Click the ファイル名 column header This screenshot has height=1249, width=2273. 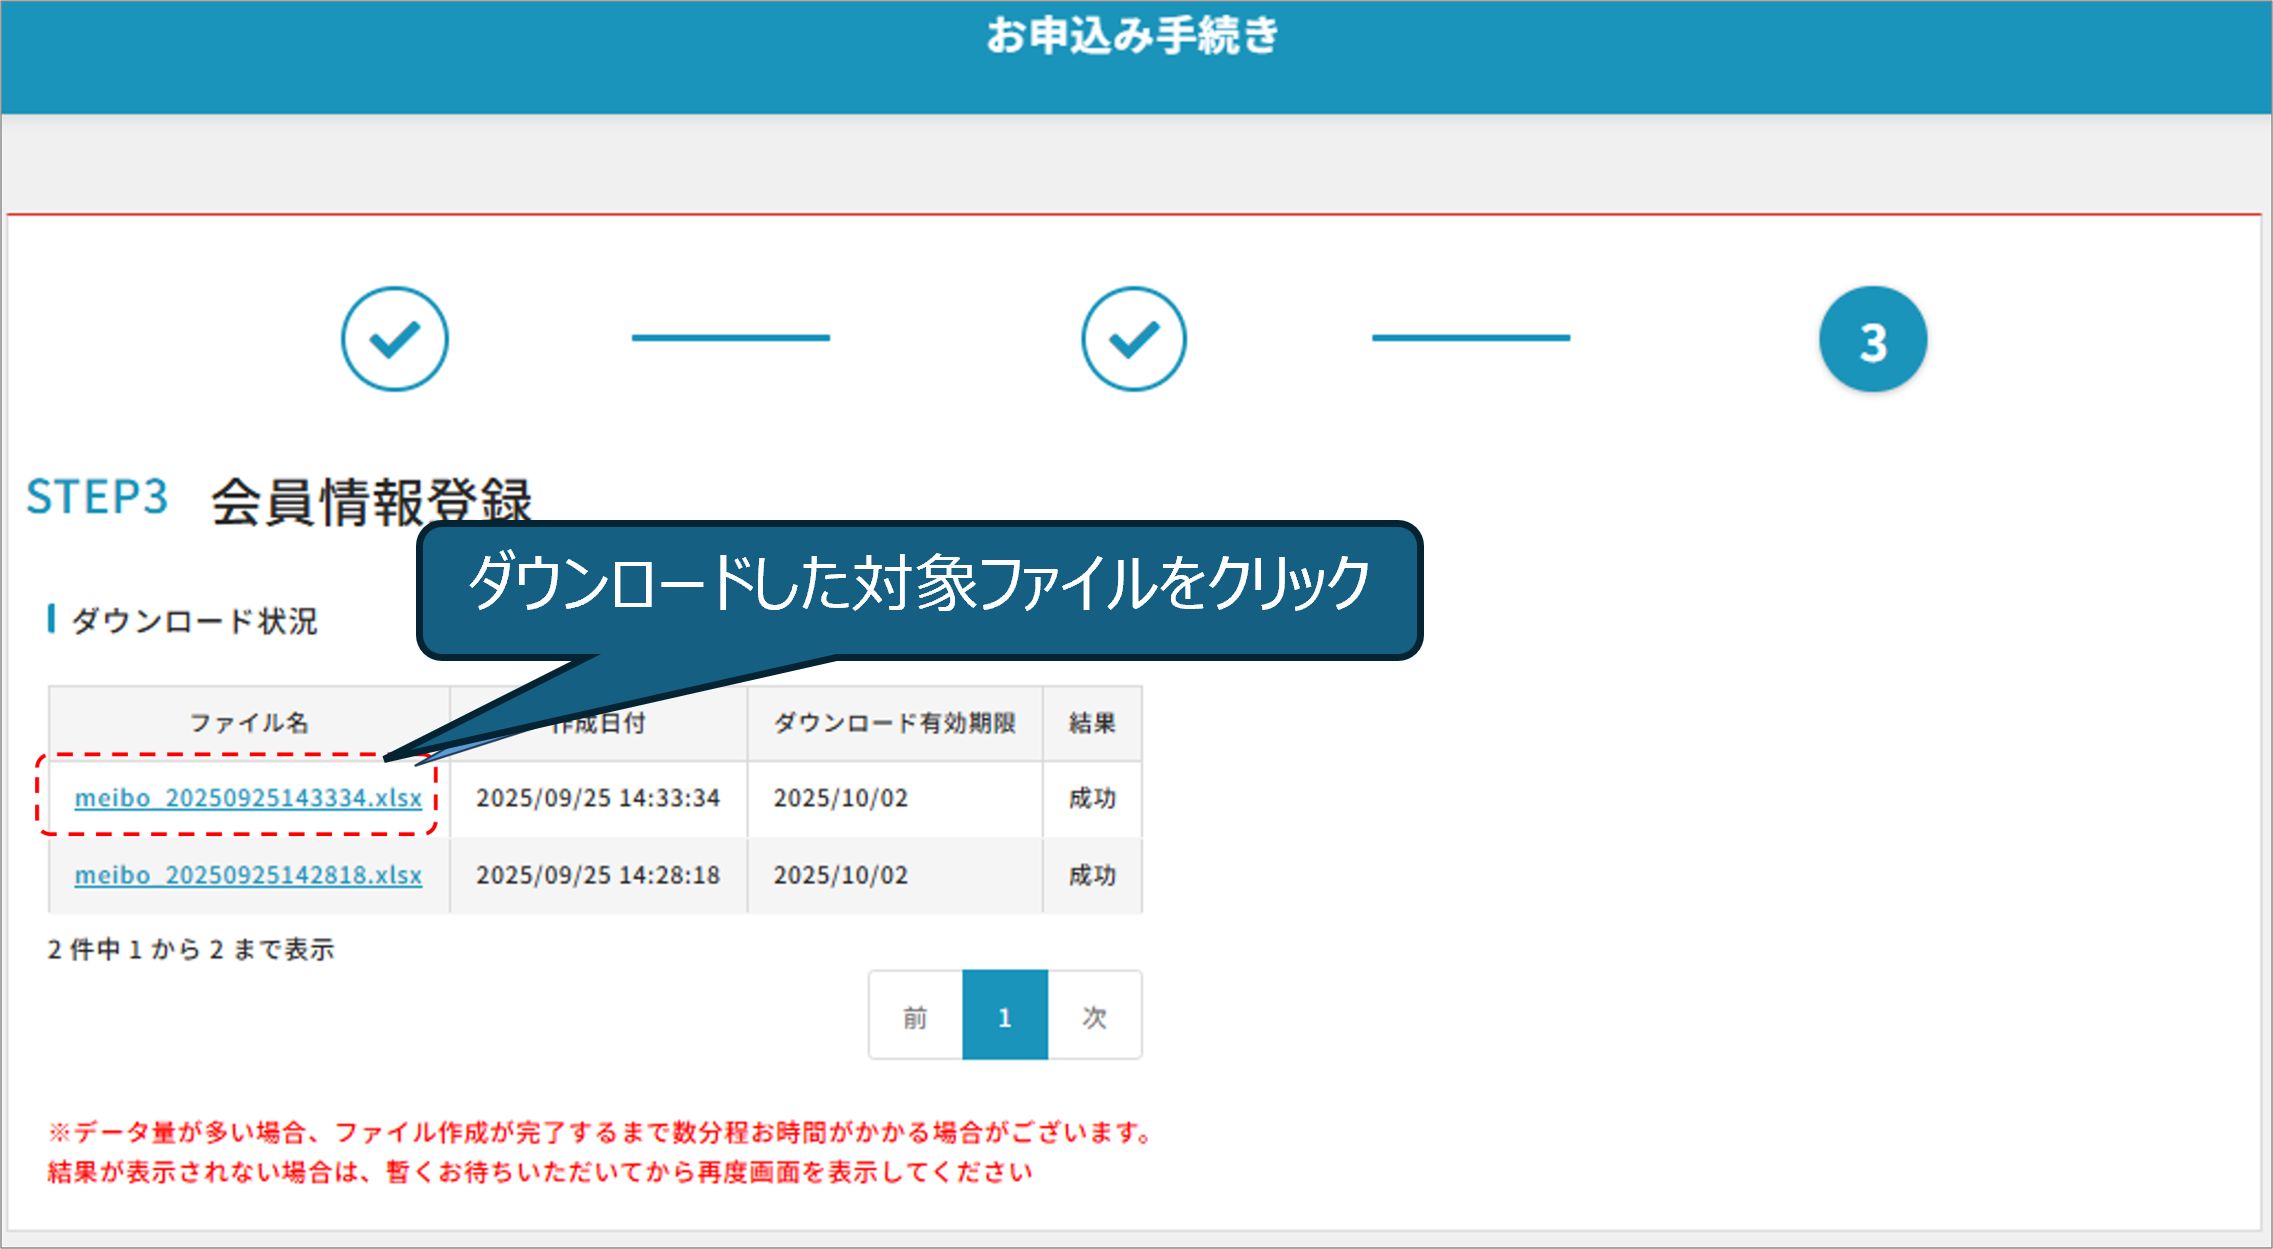[x=249, y=722]
